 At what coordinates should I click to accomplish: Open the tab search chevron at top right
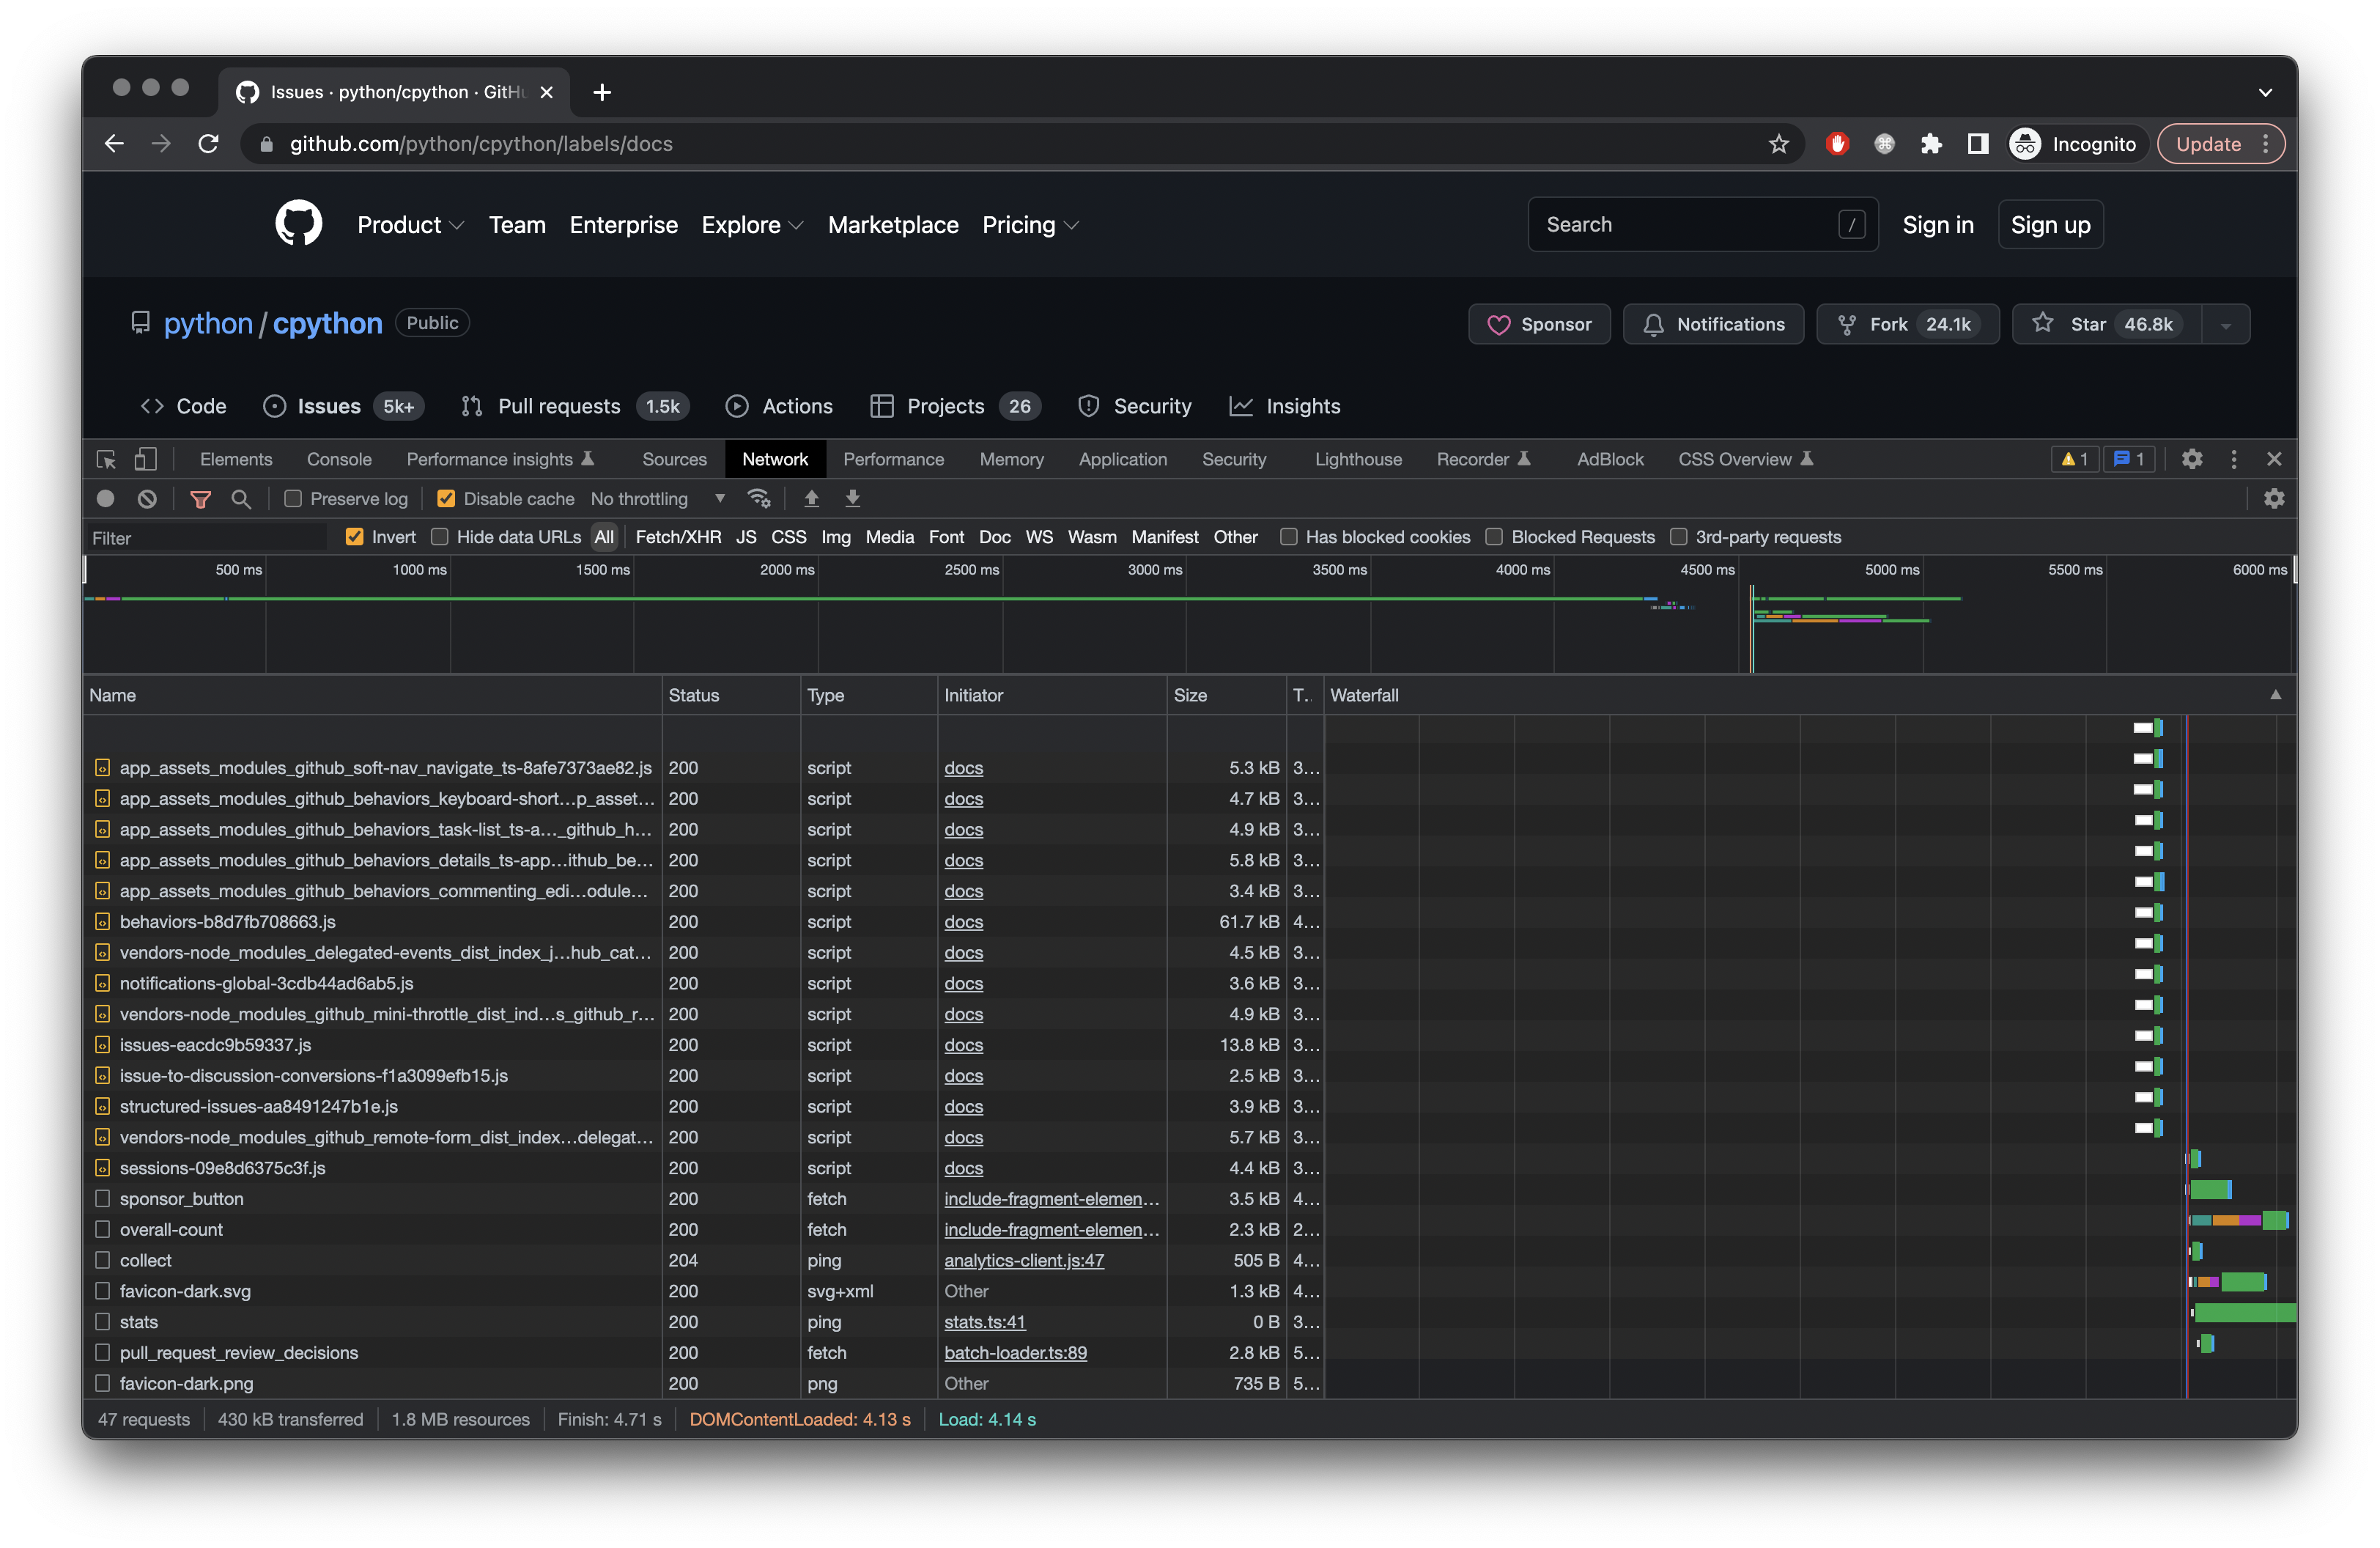coord(2265,92)
